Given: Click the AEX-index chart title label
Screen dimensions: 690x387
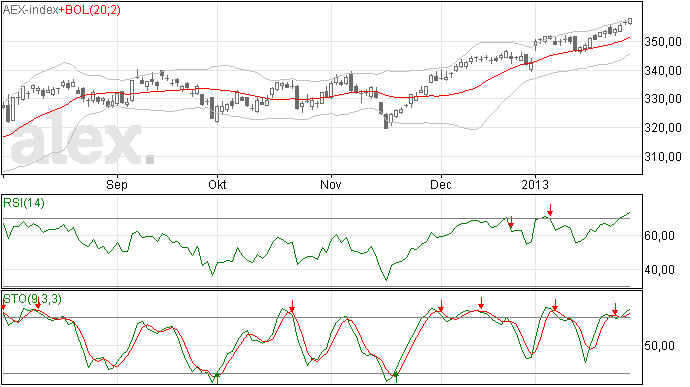Looking at the screenshot, I should click(30, 10).
